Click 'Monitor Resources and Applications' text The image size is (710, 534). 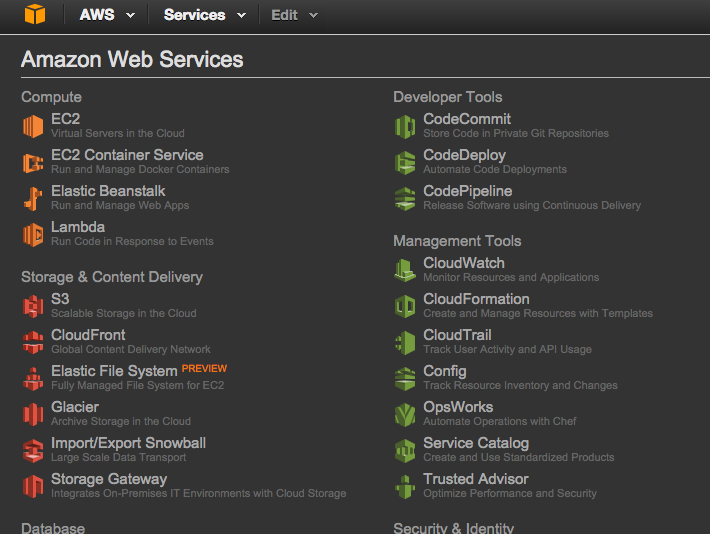click(x=511, y=277)
